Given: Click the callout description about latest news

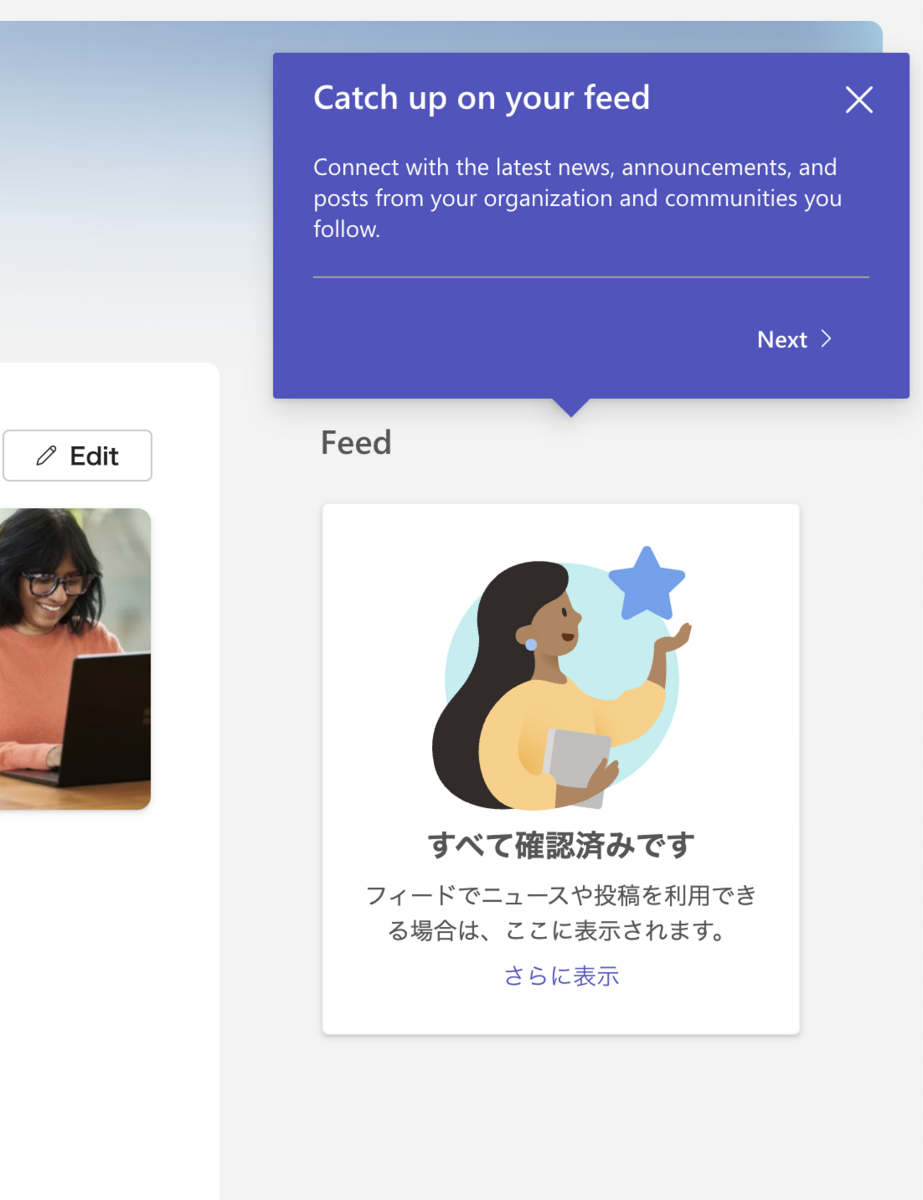Looking at the screenshot, I should click(x=577, y=198).
